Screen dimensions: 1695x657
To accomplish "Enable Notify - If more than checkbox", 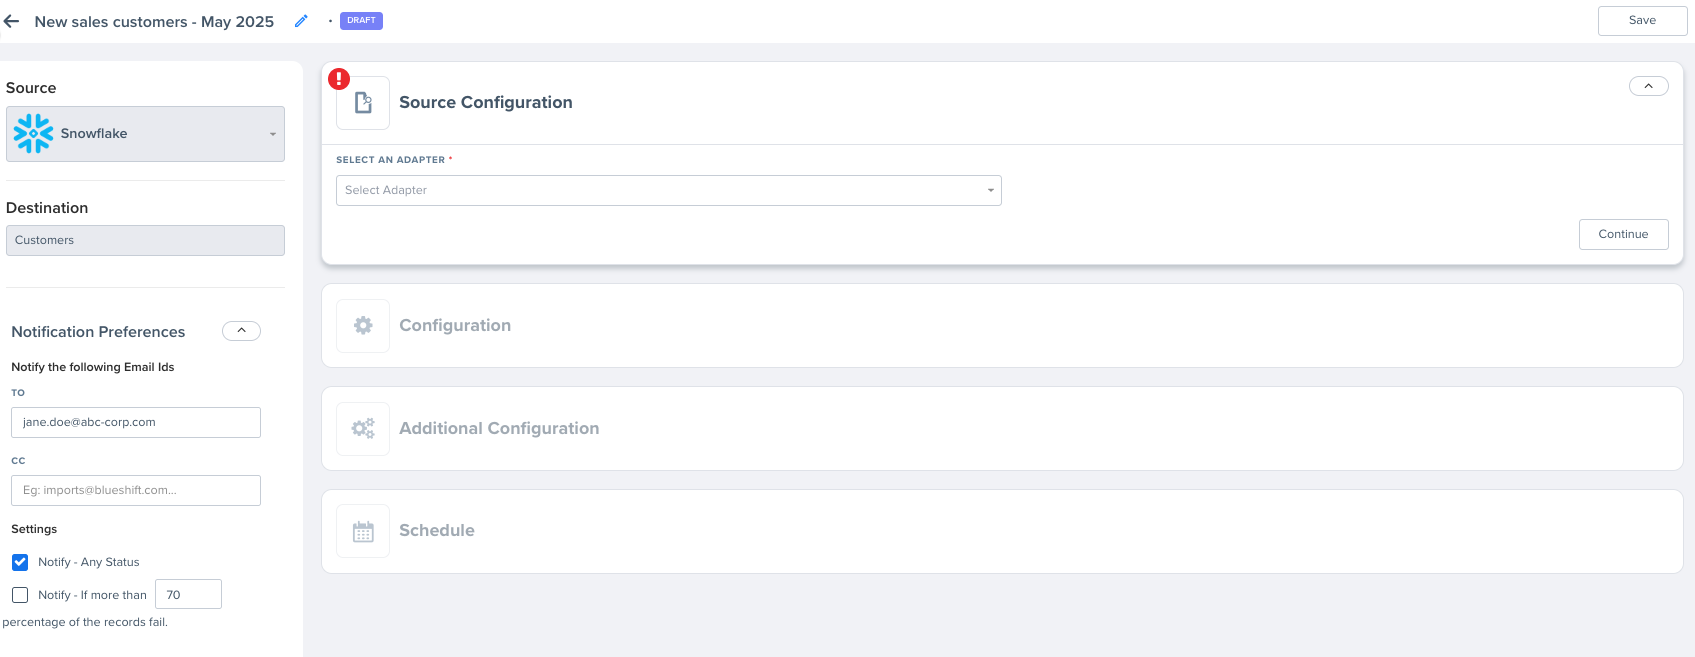I will pyautogui.click(x=20, y=595).
